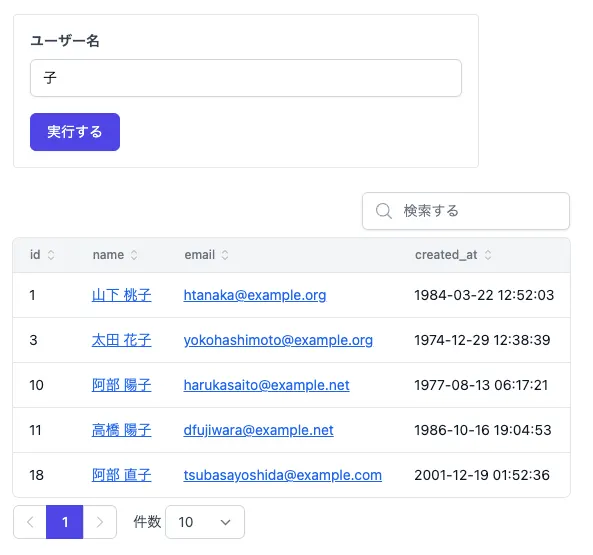Select date cell 1974-12-29 12:38:39
Screen dimensions: 593x555
pos(482,340)
